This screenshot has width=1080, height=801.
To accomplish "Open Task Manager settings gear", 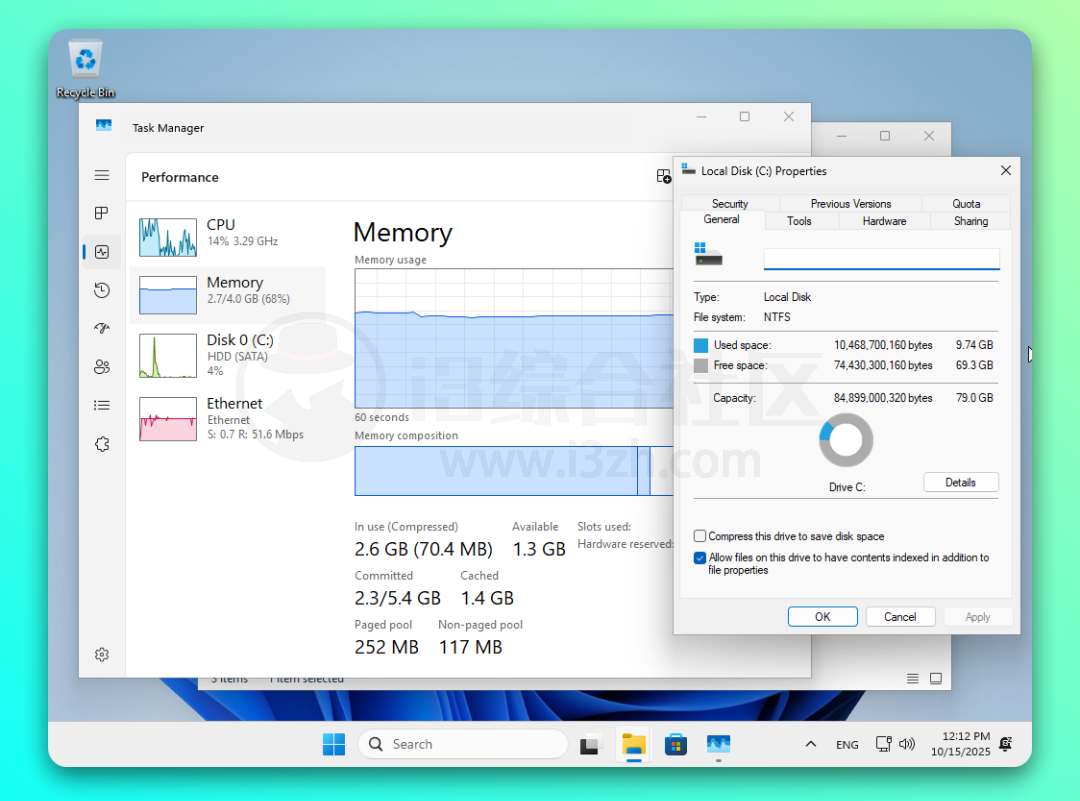I will click(x=102, y=654).
